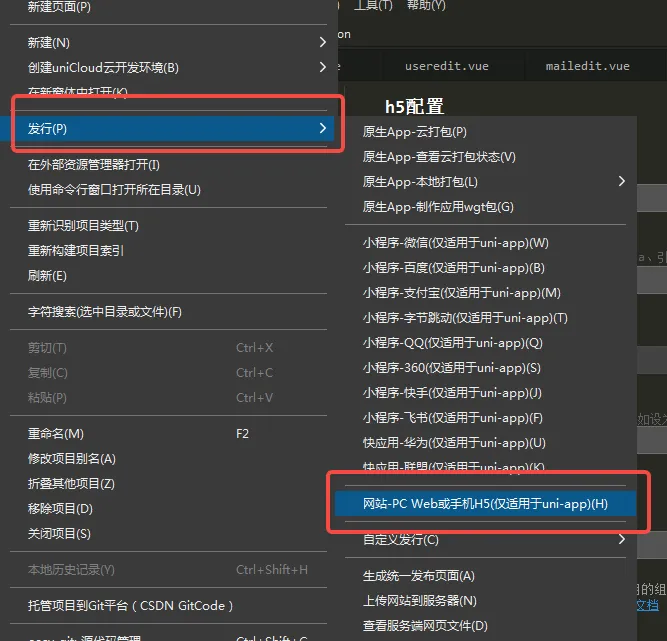667x641 pixels.
Task: Switch to the useredit.vue tab
Action: tap(447, 66)
